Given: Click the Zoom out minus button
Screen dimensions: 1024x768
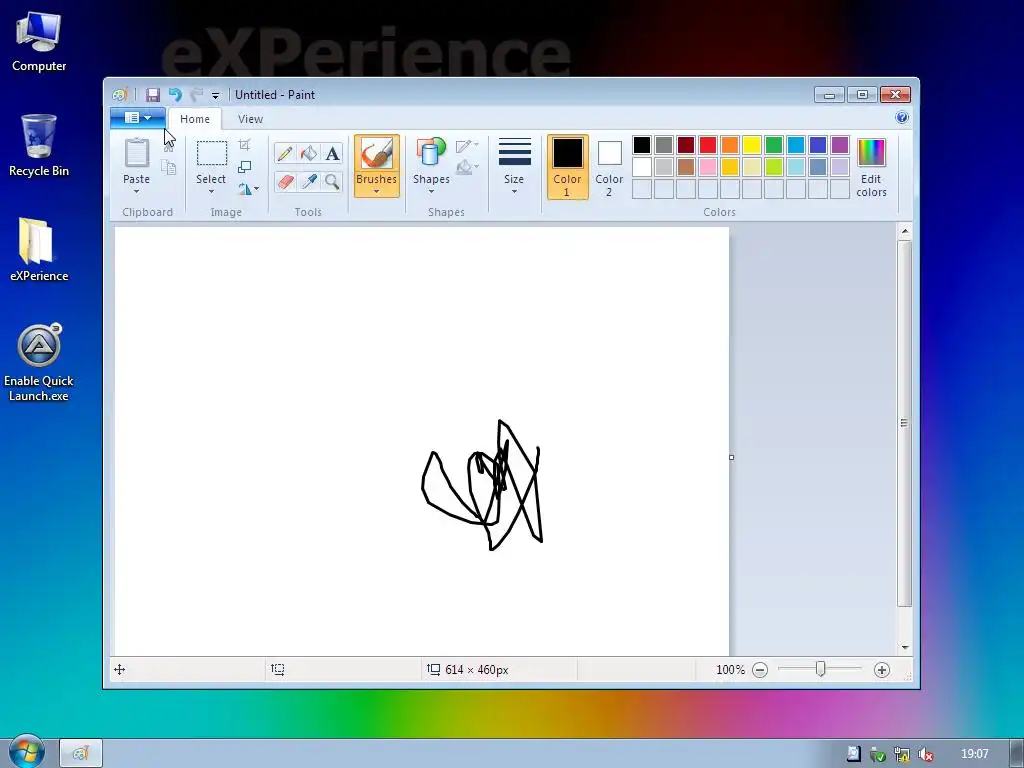Looking at the screenshot, I should point(760,670).
